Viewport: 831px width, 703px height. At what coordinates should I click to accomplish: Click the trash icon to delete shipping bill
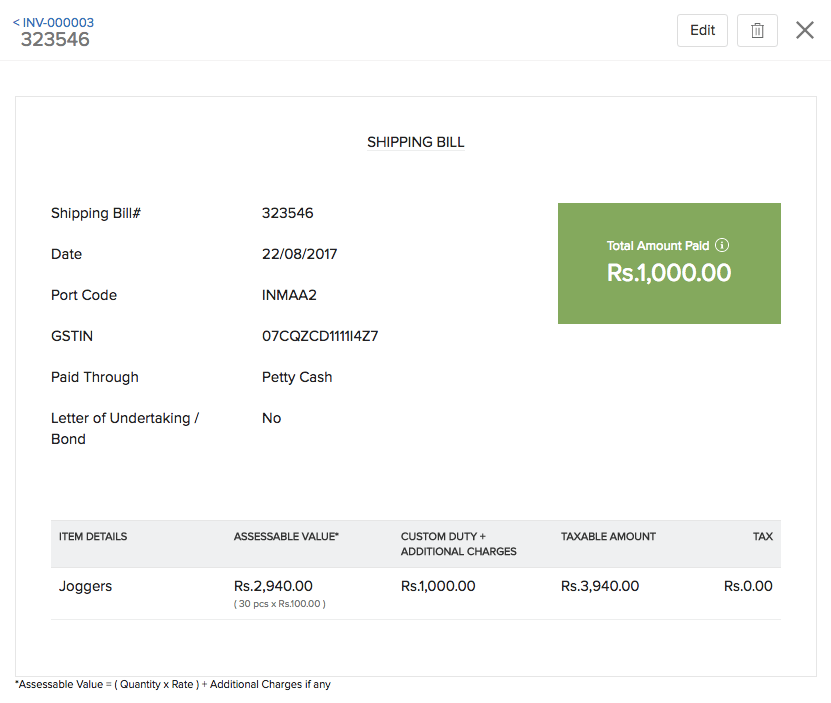coord(757,30)
